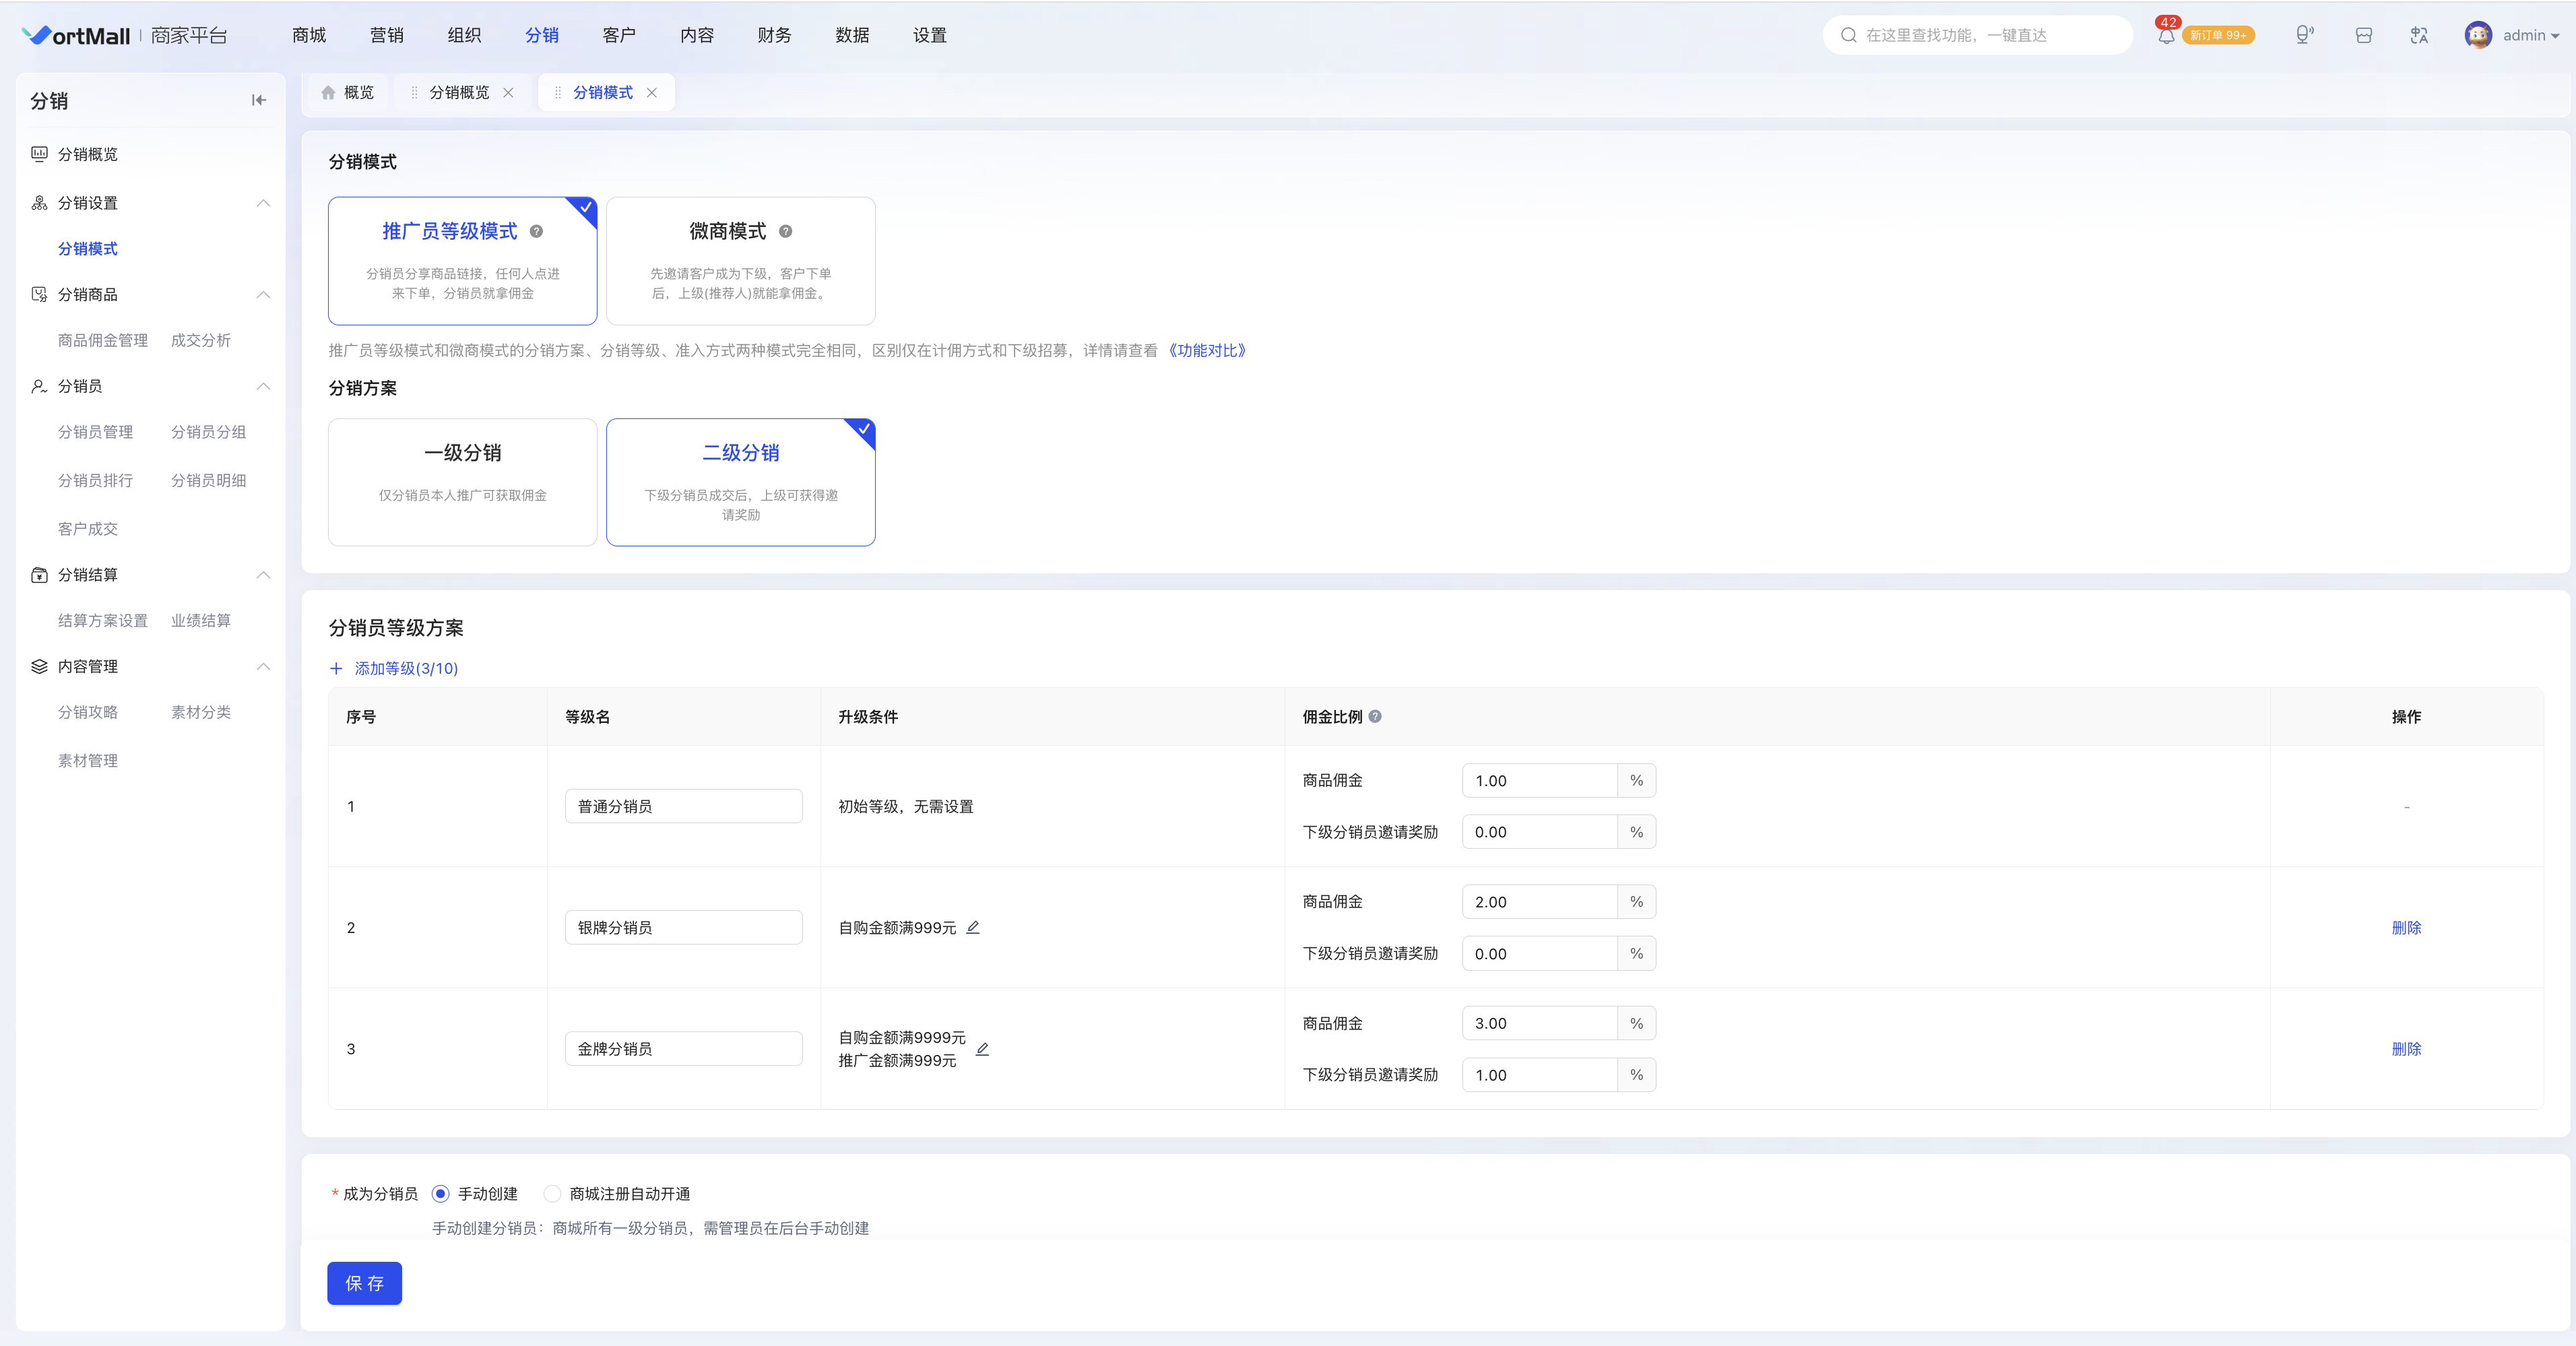This screenshot has height=1346, width=2576.
Task: Click the language translate icon
Action: pos(2419,36)
